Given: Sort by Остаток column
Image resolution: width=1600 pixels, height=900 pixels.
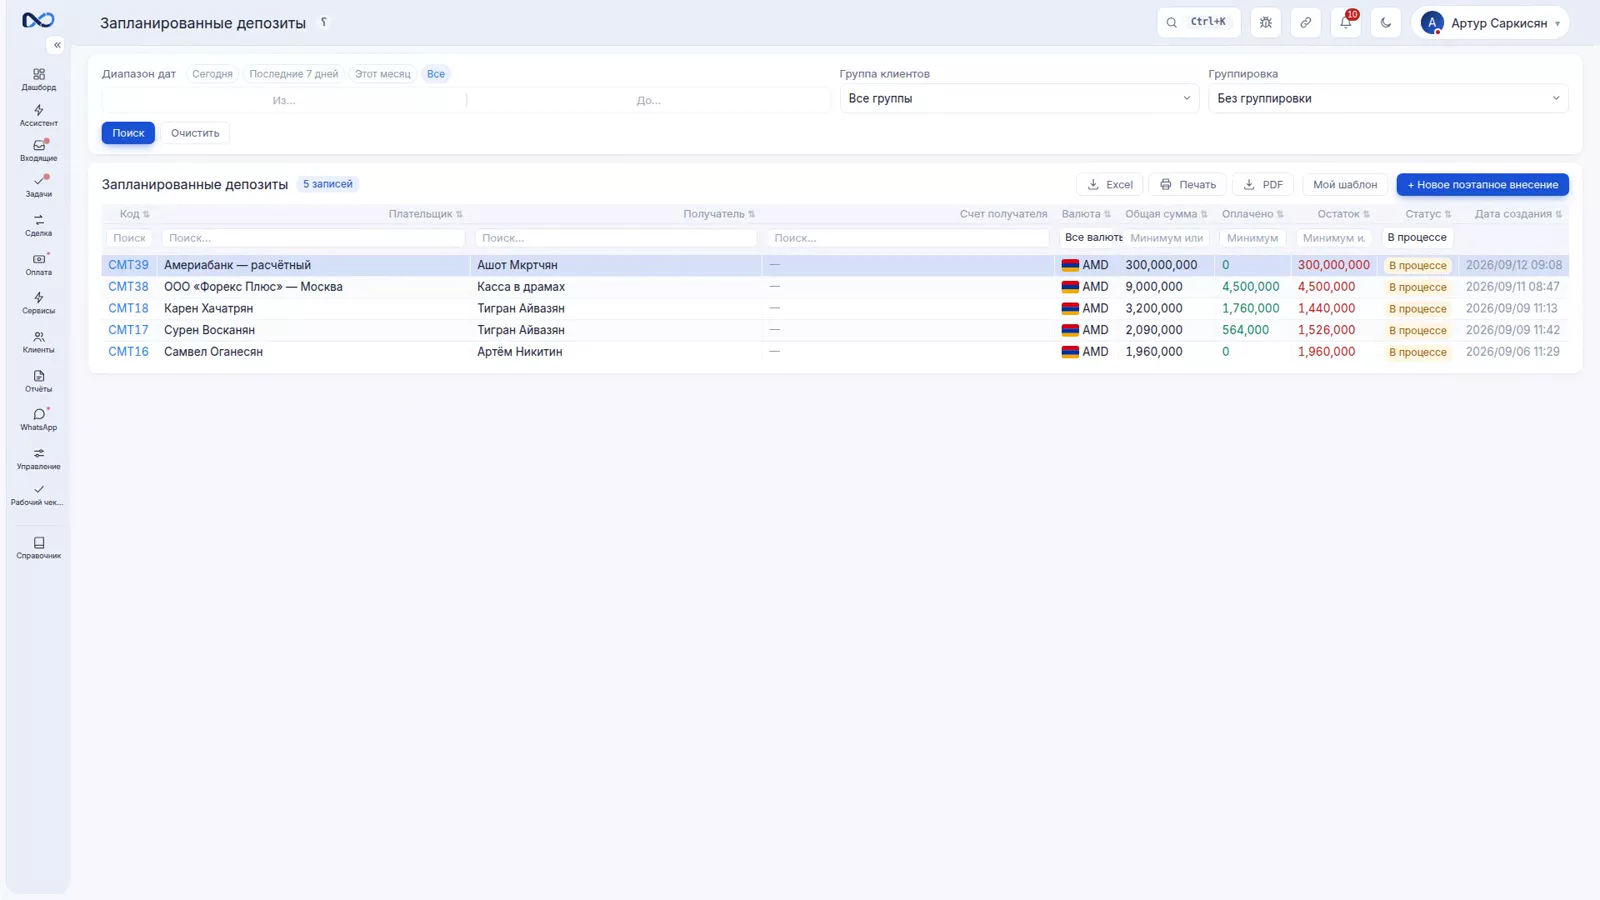Looking at the screenshot, I should point(1343,214).
